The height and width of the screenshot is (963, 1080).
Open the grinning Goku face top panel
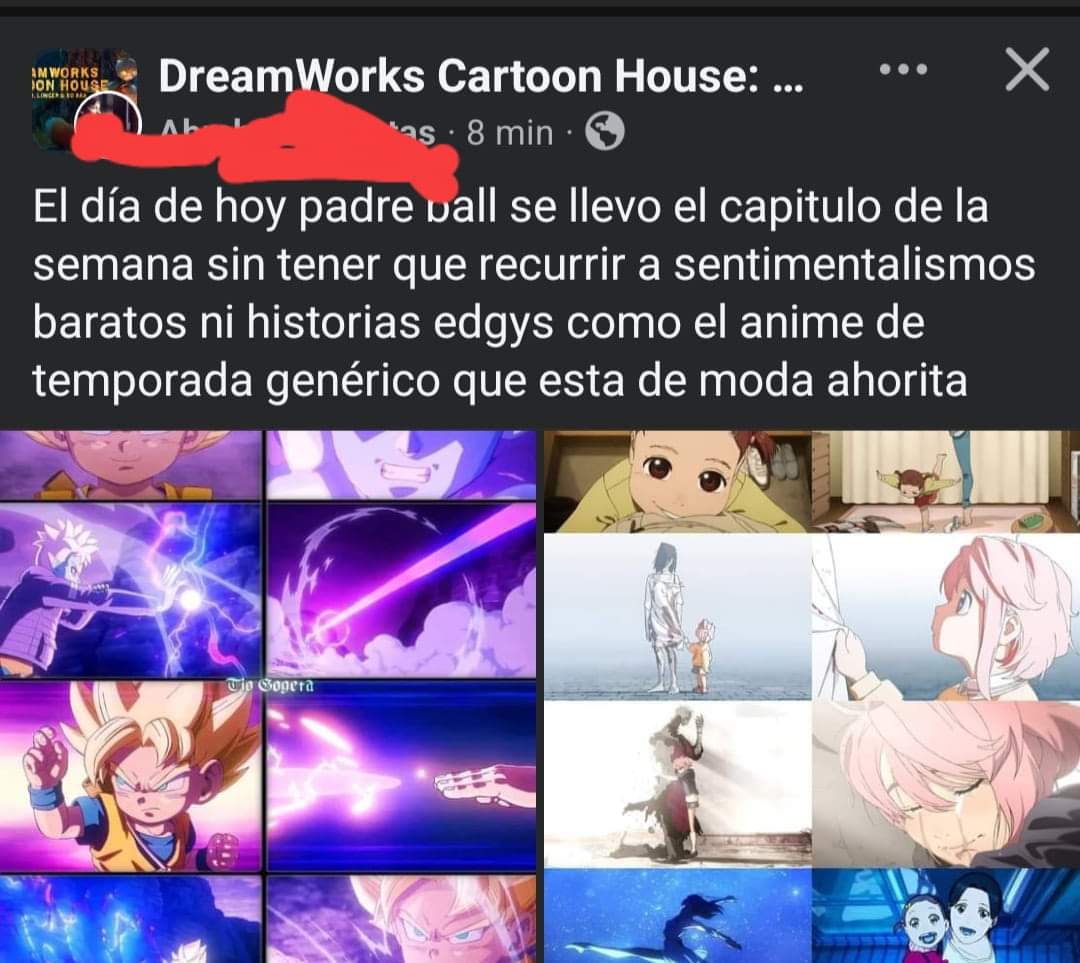tap(401, 464)
